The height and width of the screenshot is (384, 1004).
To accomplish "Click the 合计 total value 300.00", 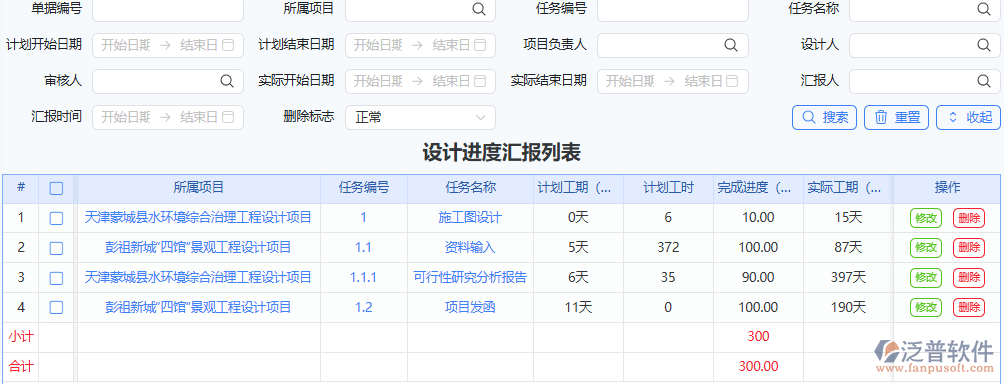I will tap(758, 367).
